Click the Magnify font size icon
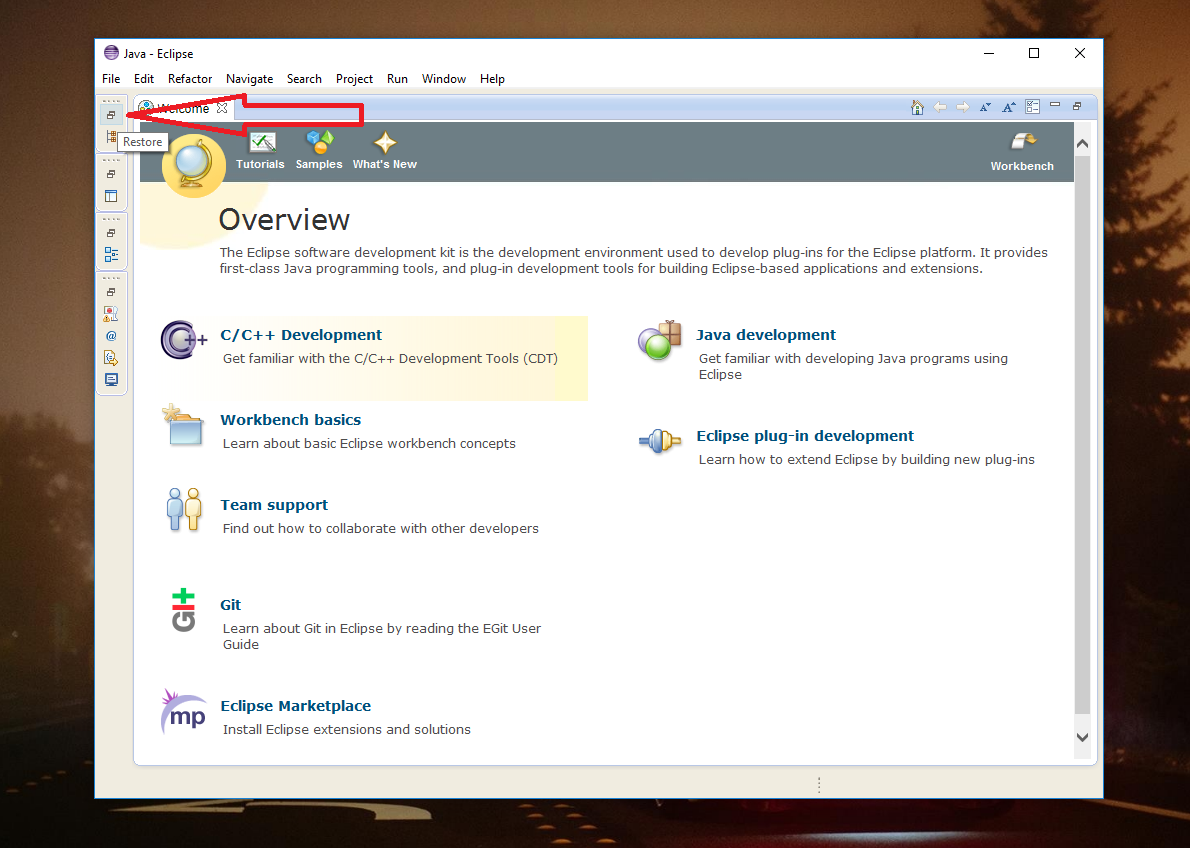Image resolution: width=1190 pixels, height=848 pixels. 1009,107
